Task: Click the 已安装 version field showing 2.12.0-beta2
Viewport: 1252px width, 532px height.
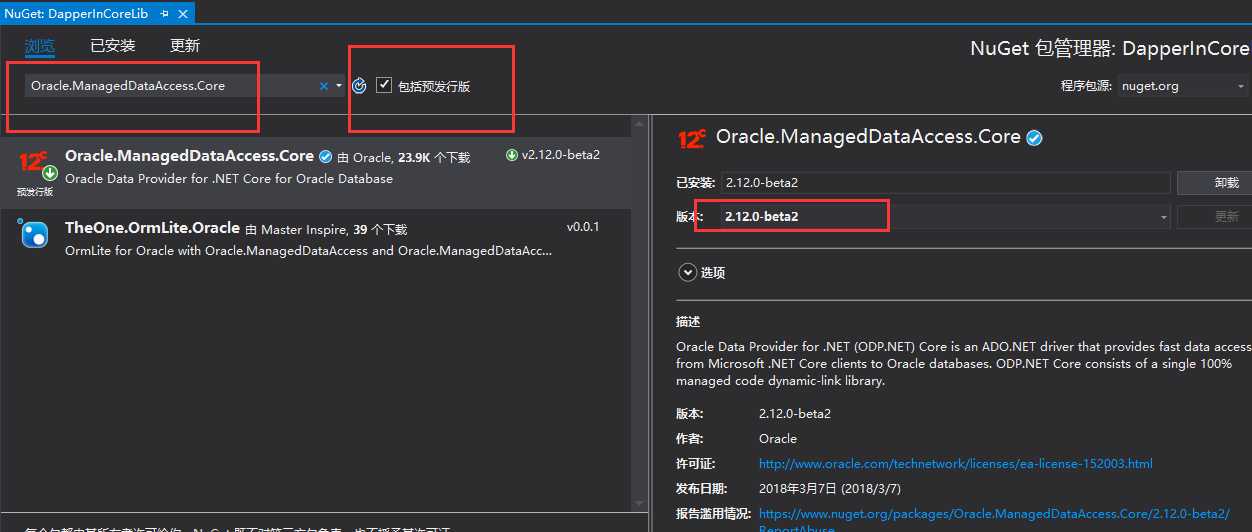Action: 945,183
